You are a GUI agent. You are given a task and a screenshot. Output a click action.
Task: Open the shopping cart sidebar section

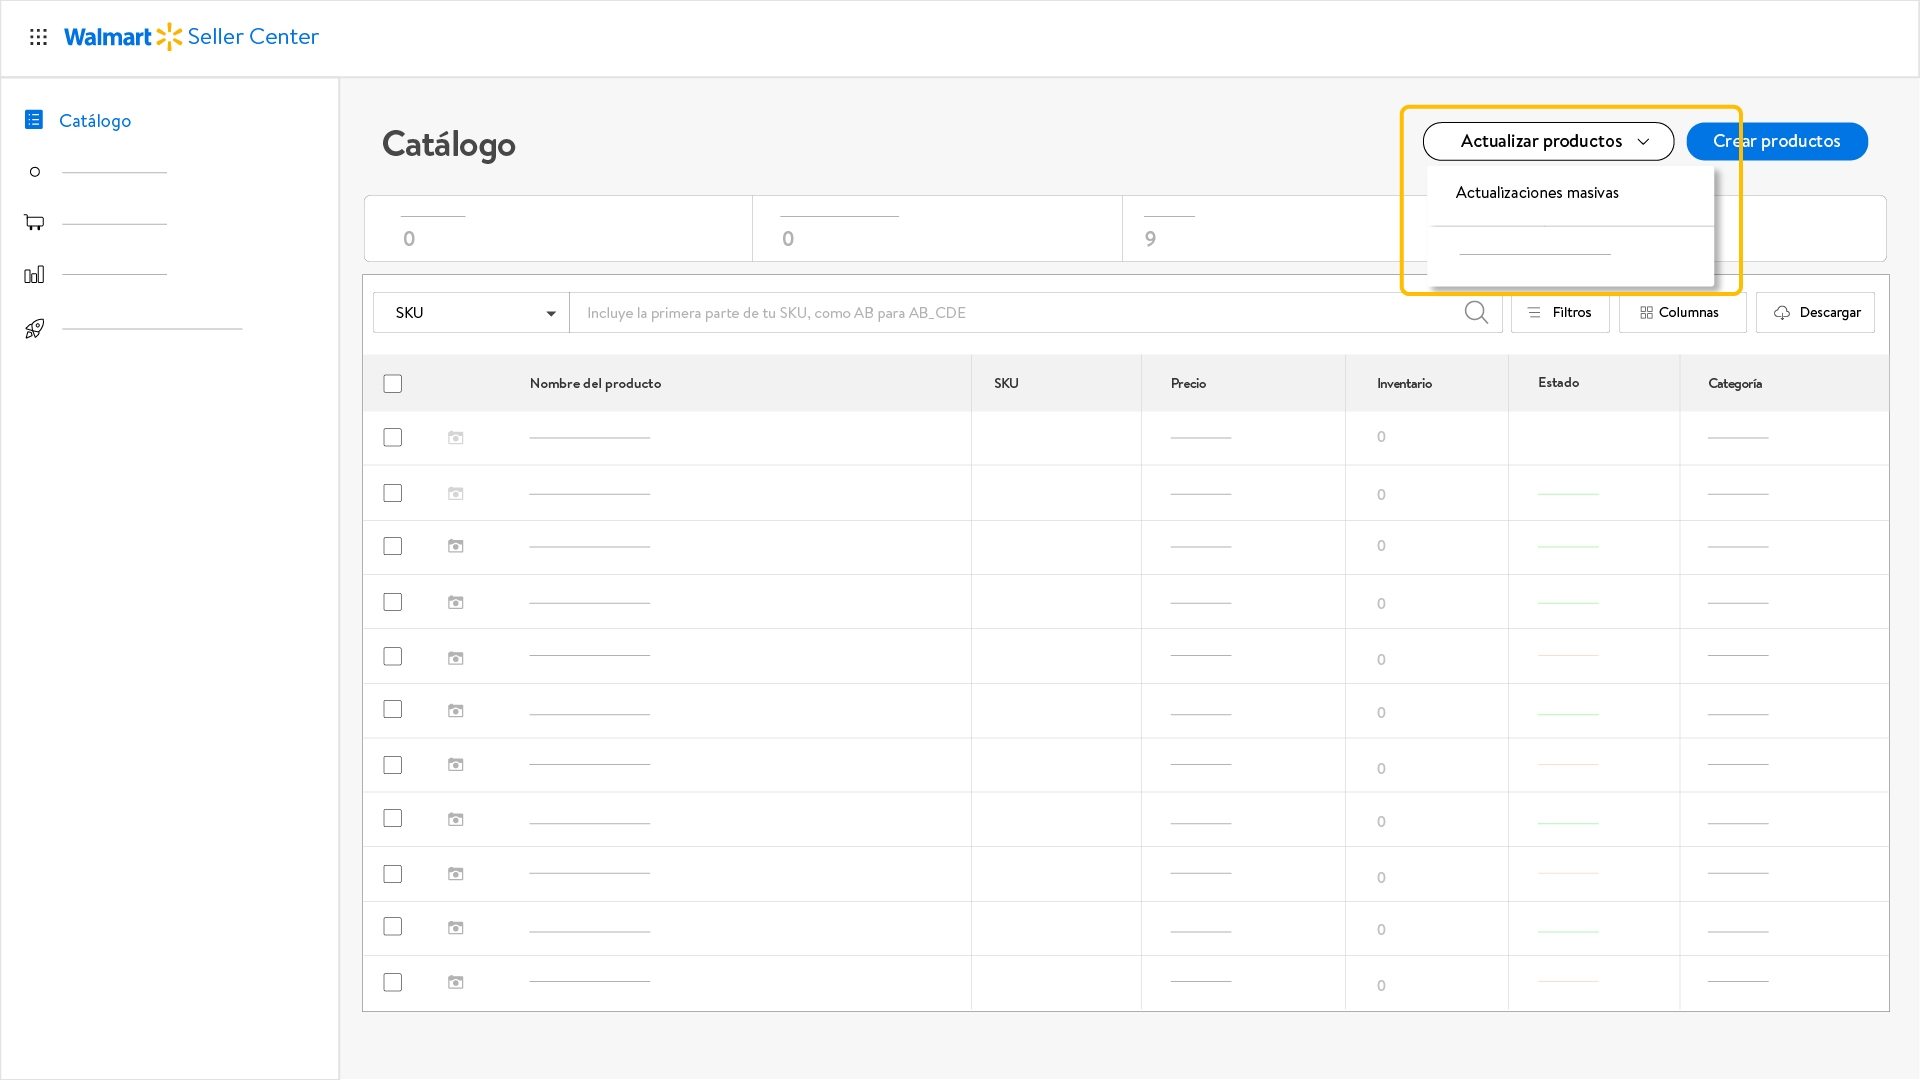click(34, 222)
